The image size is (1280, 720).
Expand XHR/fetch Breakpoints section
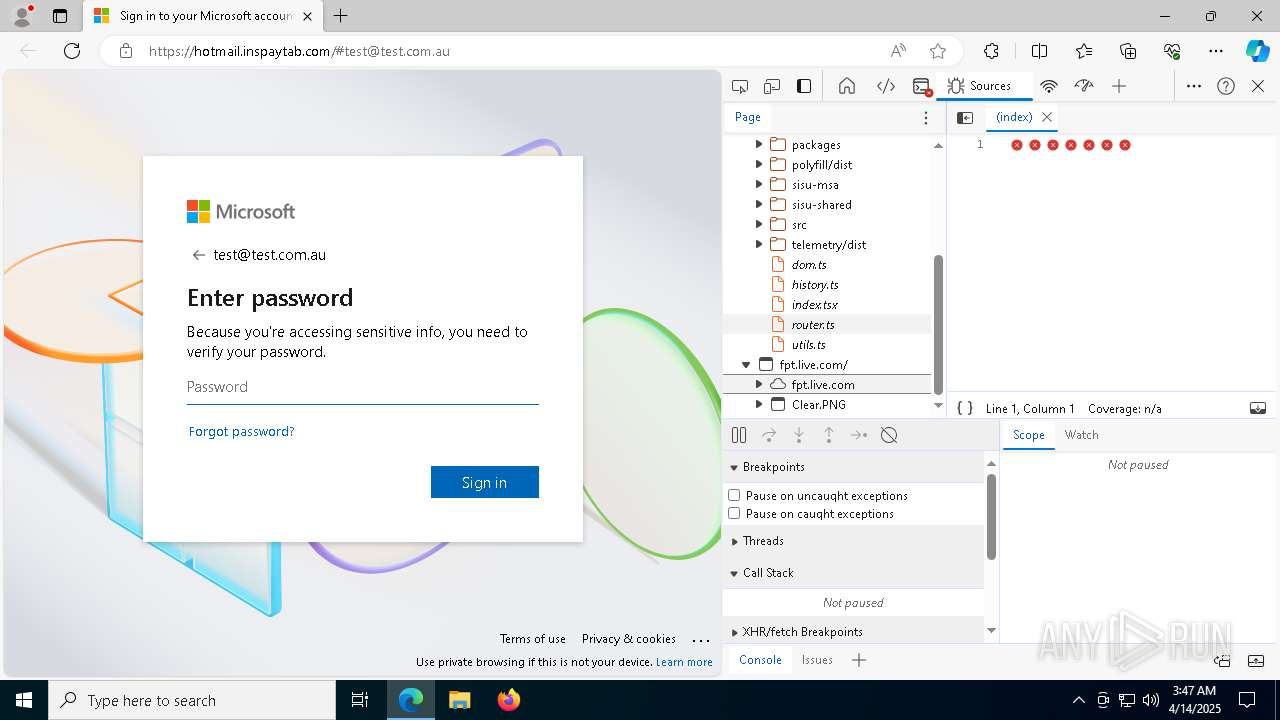pyautogui.click(x=734, y=632)
